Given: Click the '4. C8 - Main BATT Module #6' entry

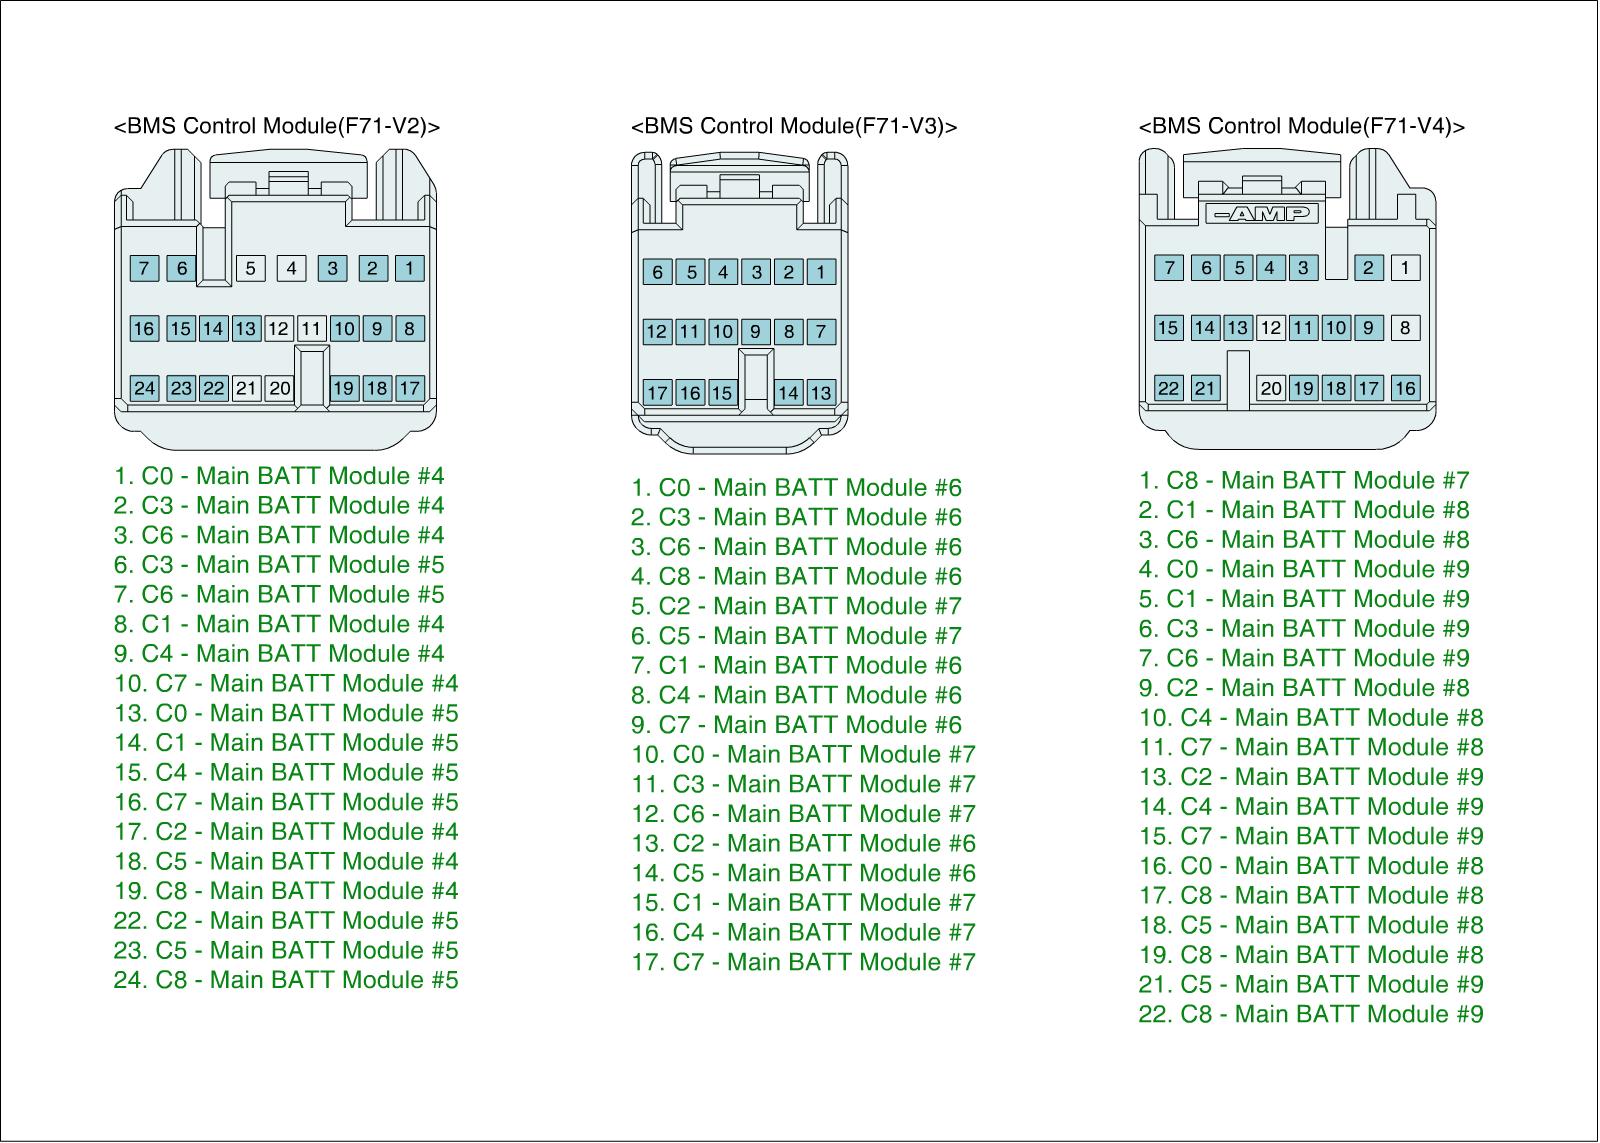Looking at the screenshot, I should pos(796,577).
